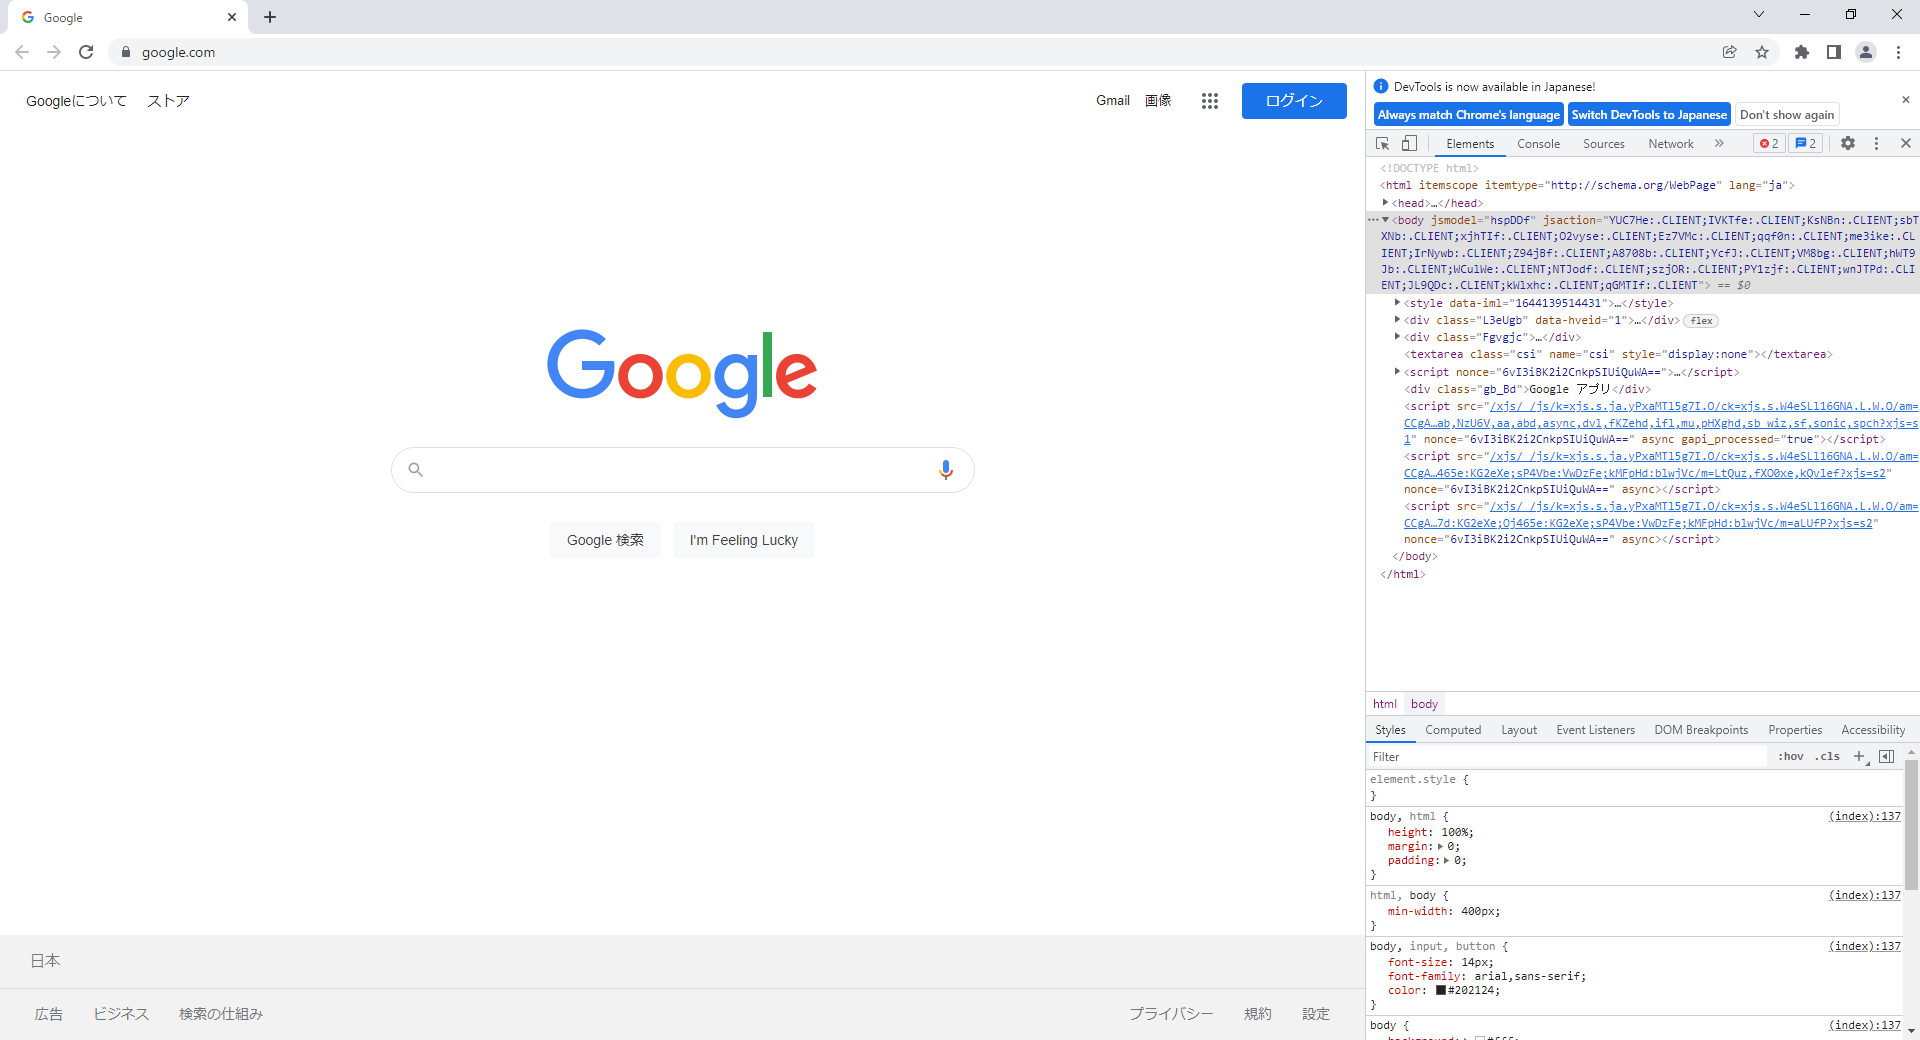Click the browser forward arrow
The image size is (1920, 1040).
coord(54,52)
